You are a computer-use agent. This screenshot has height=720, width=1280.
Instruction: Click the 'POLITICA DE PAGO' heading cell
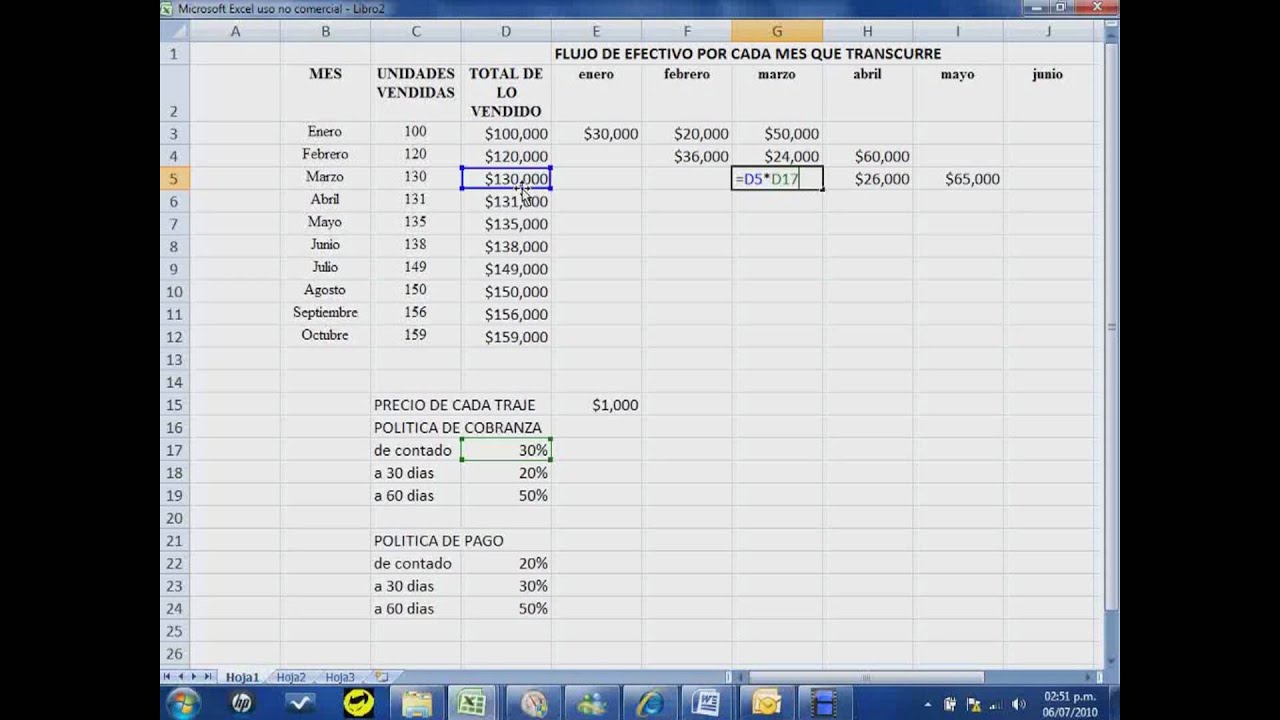click(x=438, y=541)
